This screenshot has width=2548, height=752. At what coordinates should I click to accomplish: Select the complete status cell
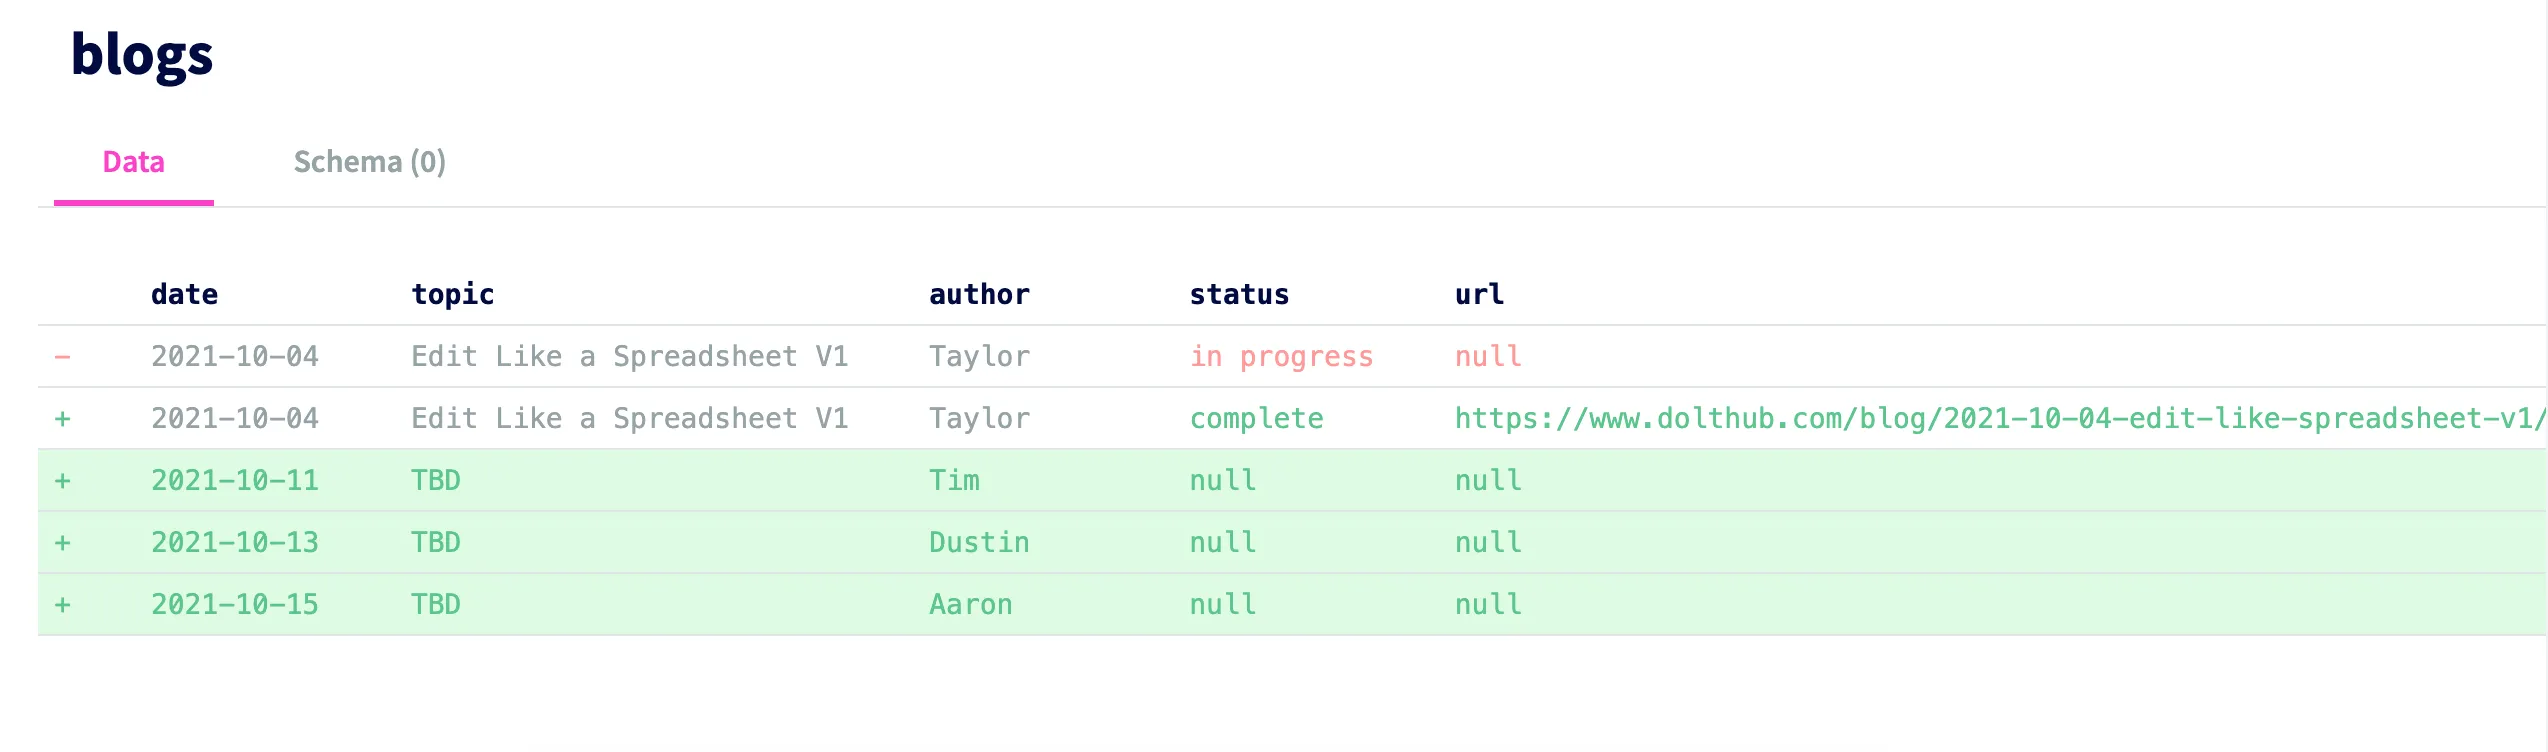(x=1255, y=418)
